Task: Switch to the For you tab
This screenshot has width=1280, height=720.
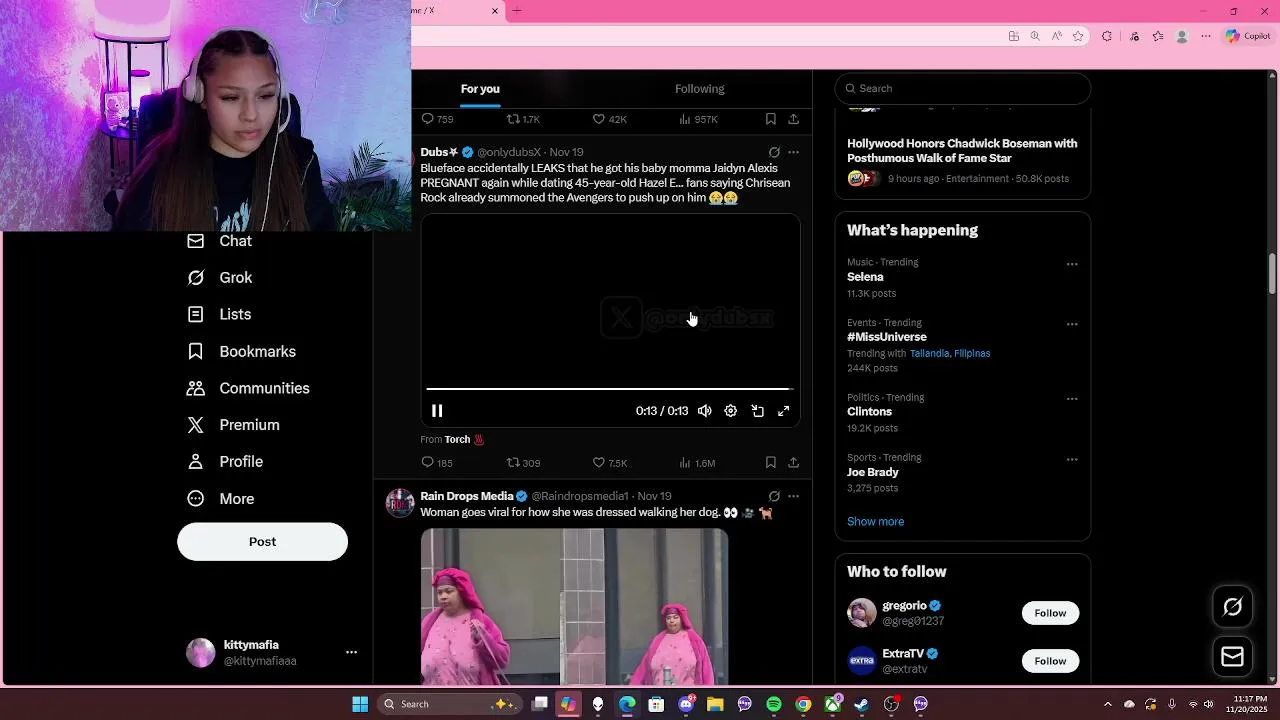Action: 480,89
